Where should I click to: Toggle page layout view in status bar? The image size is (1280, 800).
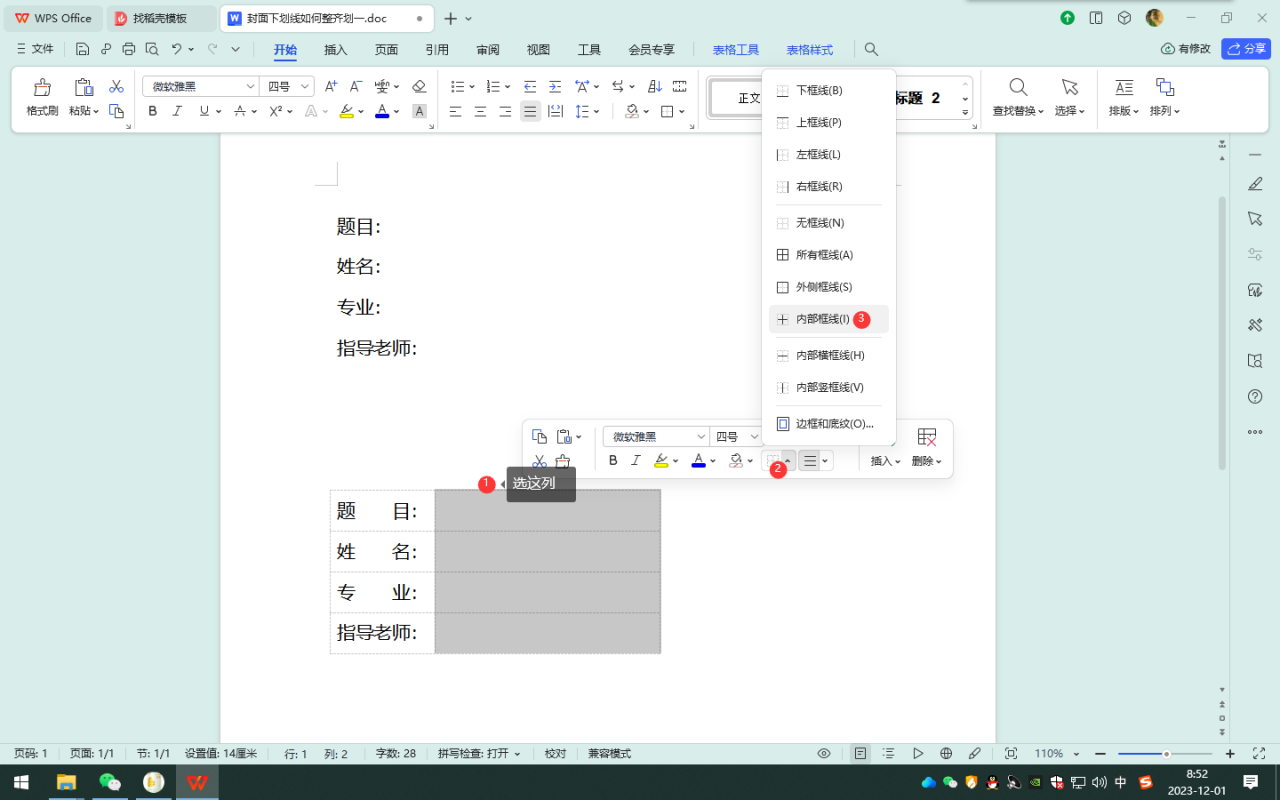860,753
